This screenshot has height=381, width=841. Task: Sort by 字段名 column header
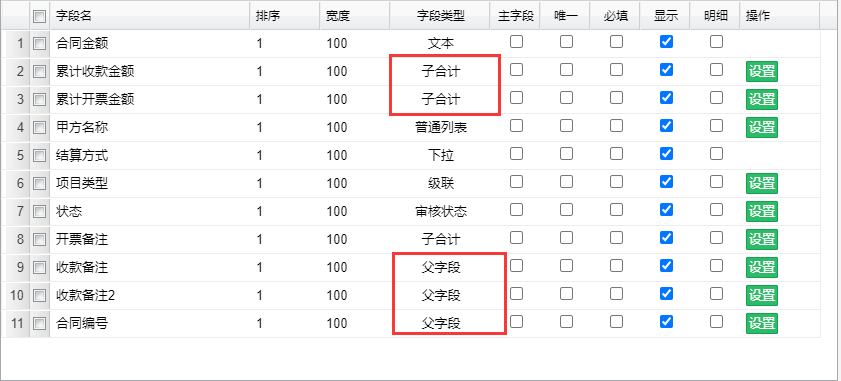pos(74,17)
